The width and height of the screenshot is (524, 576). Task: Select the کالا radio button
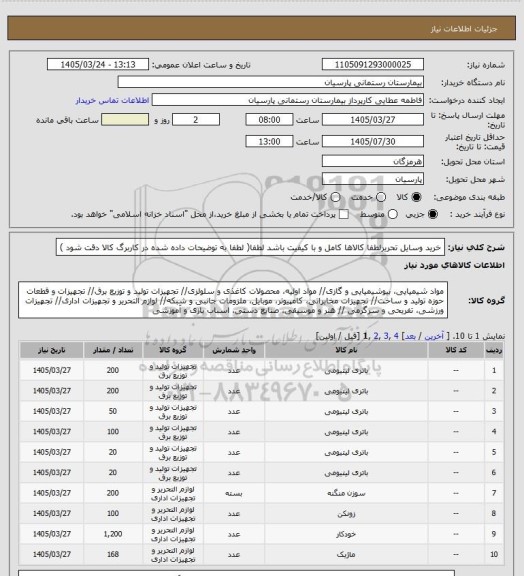[x=416, y=197]
